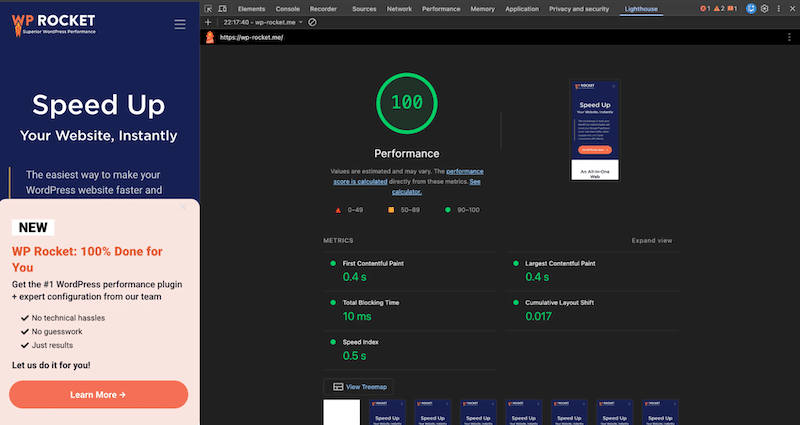
Task: Click the Lighthouse logo icon
Action: pyautogui.click(x=210, y=37)
